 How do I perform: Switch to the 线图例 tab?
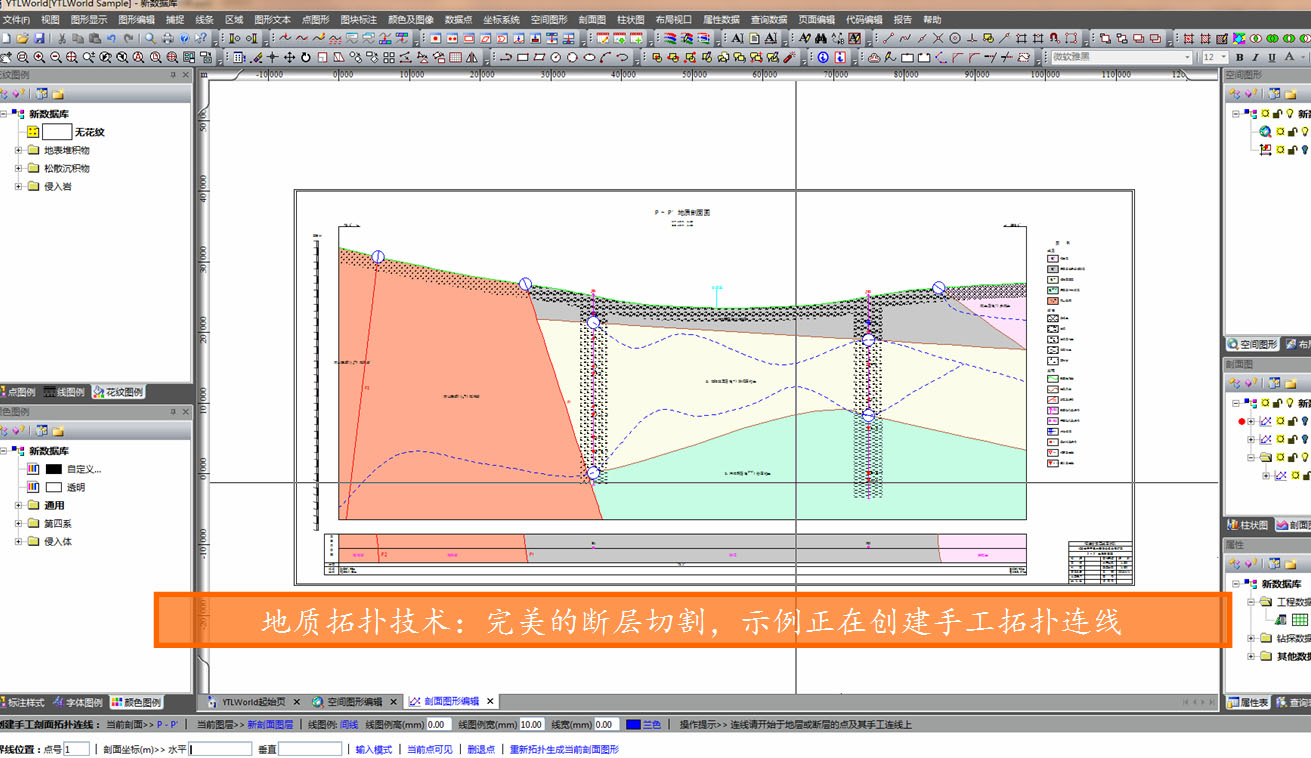pyautogui.click(x=65, y=392)
